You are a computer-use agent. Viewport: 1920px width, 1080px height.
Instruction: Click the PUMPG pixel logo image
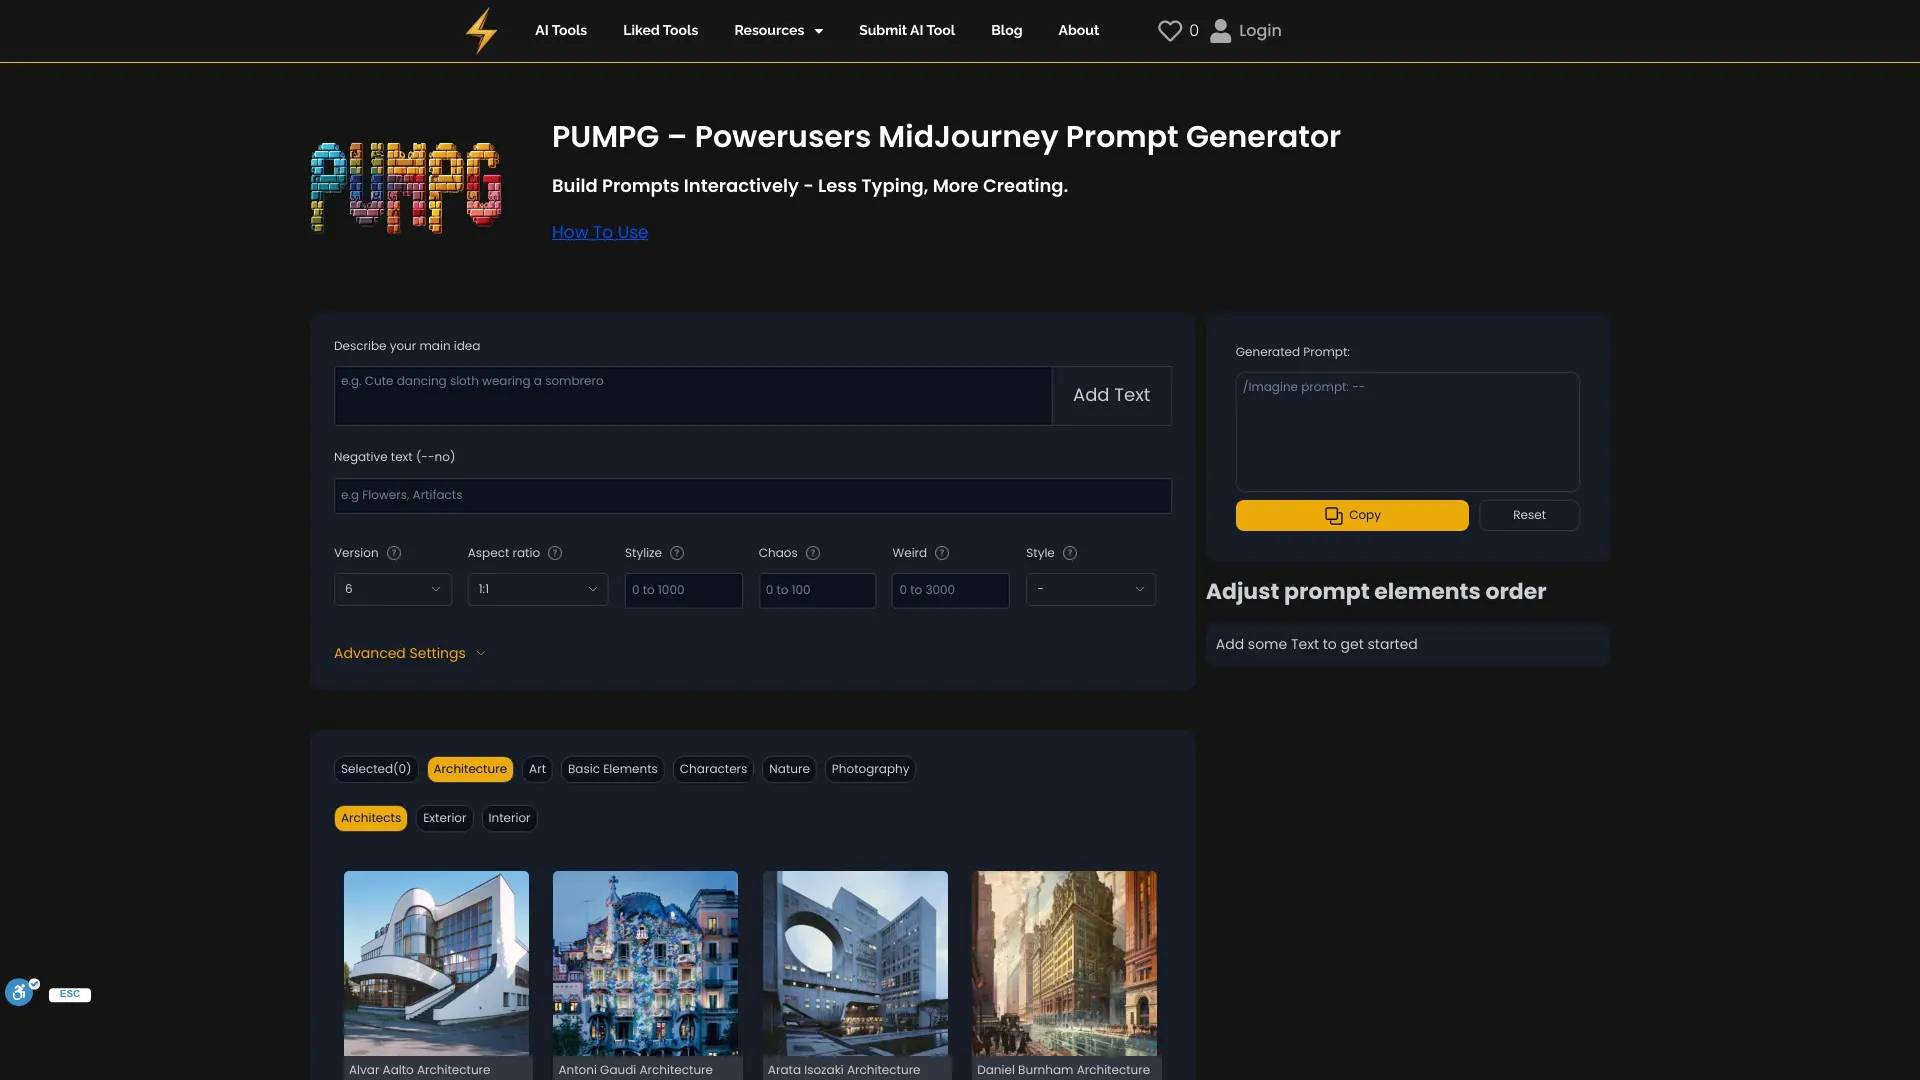point(406,187)
